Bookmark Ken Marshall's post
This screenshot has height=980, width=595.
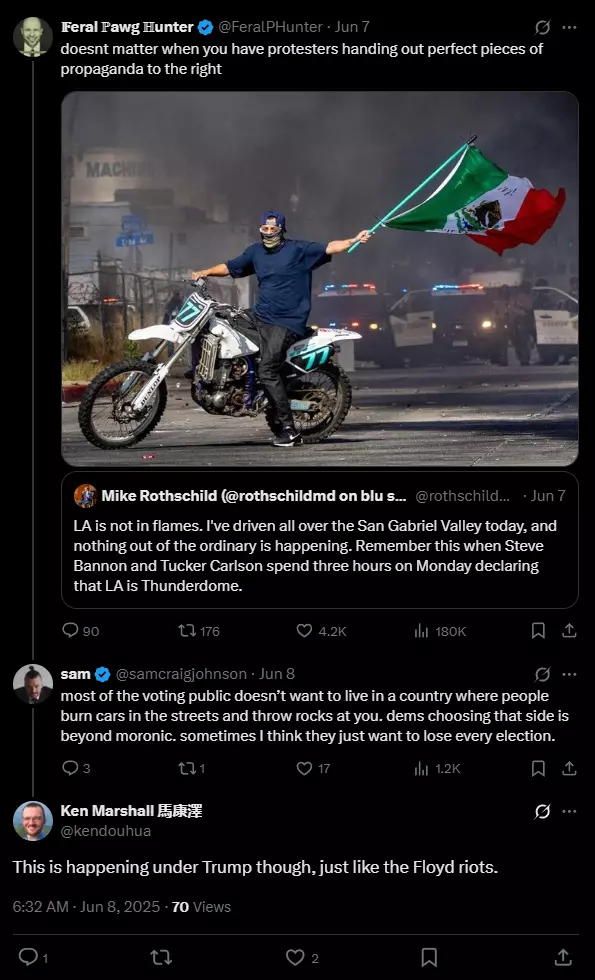click(429, 957)
